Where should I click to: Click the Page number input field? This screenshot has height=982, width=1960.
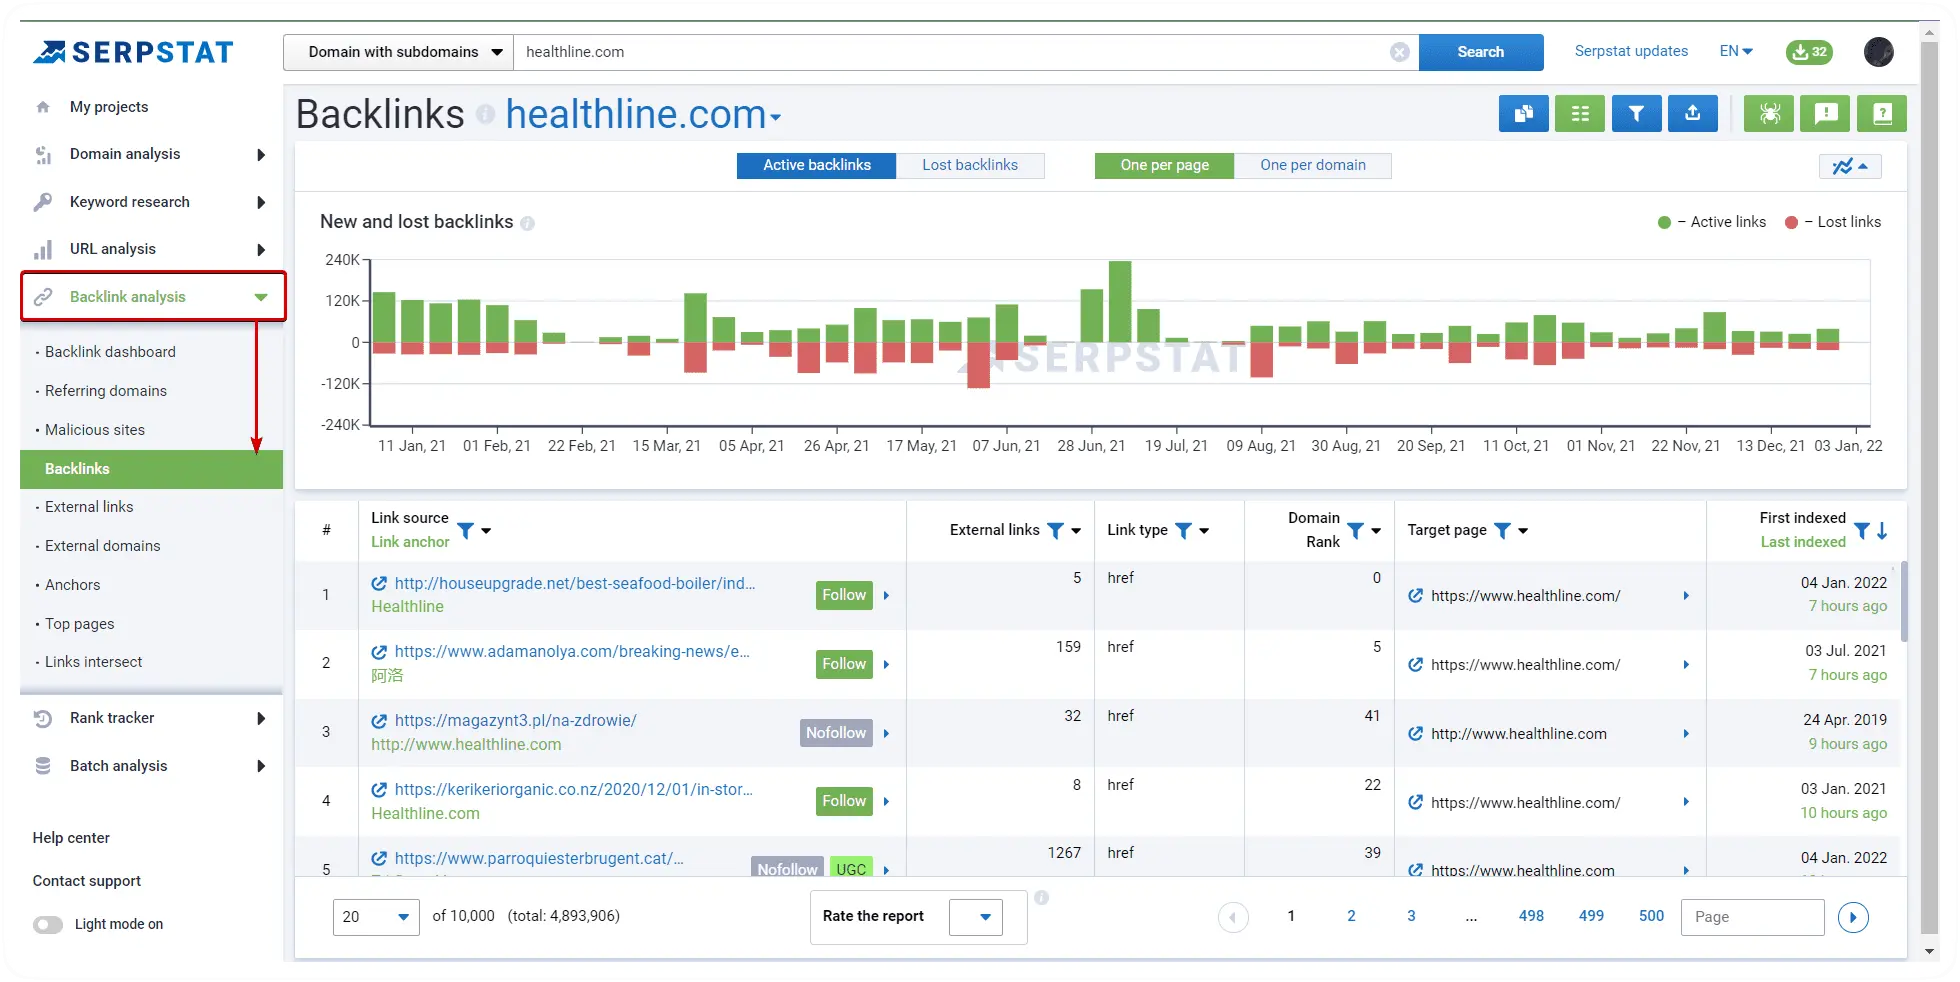tap(1752, 917)
